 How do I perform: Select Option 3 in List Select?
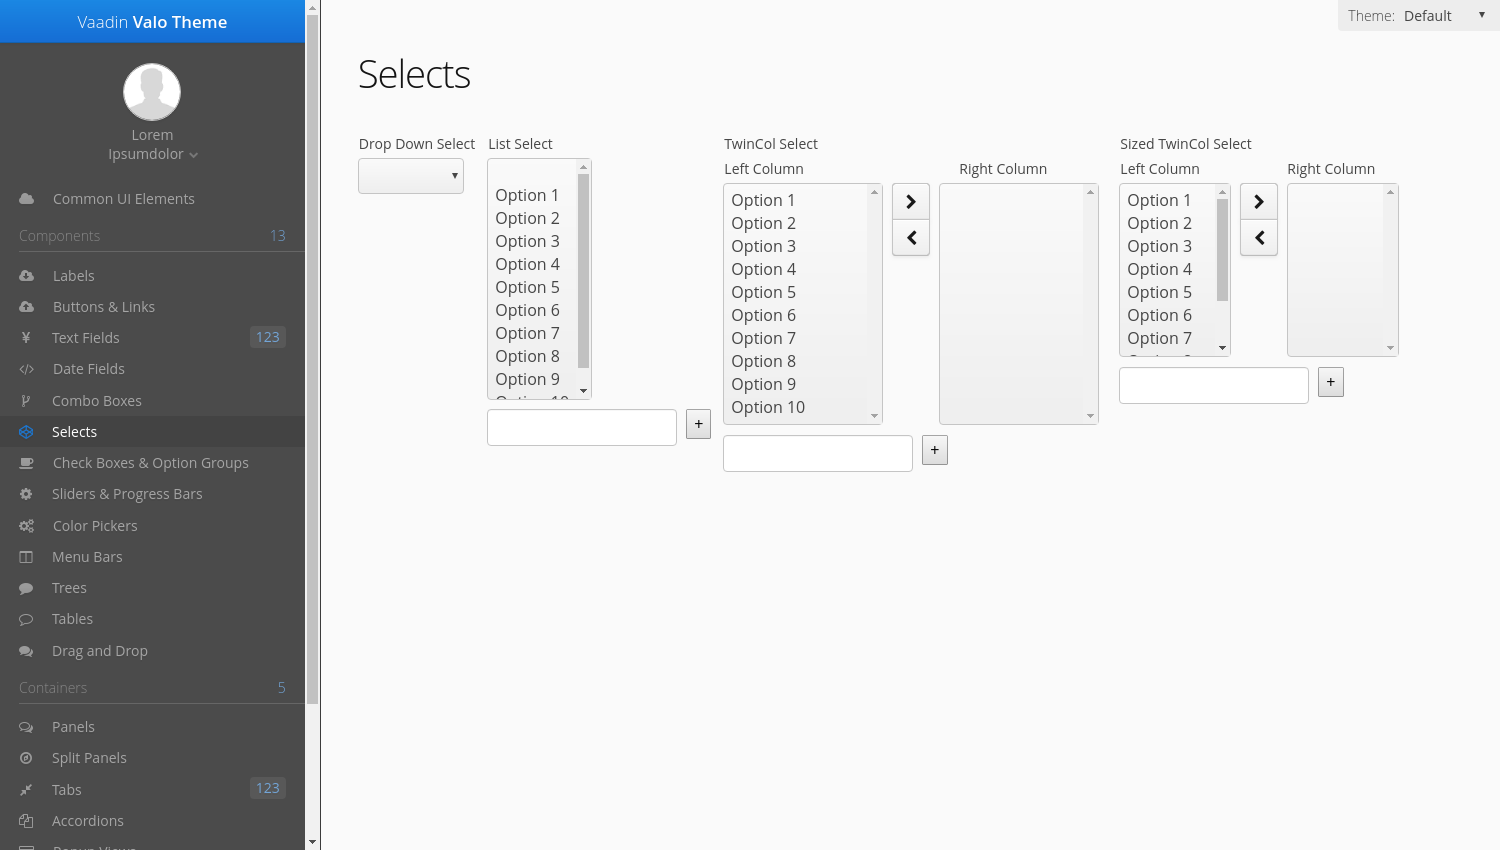pos(527,241)
